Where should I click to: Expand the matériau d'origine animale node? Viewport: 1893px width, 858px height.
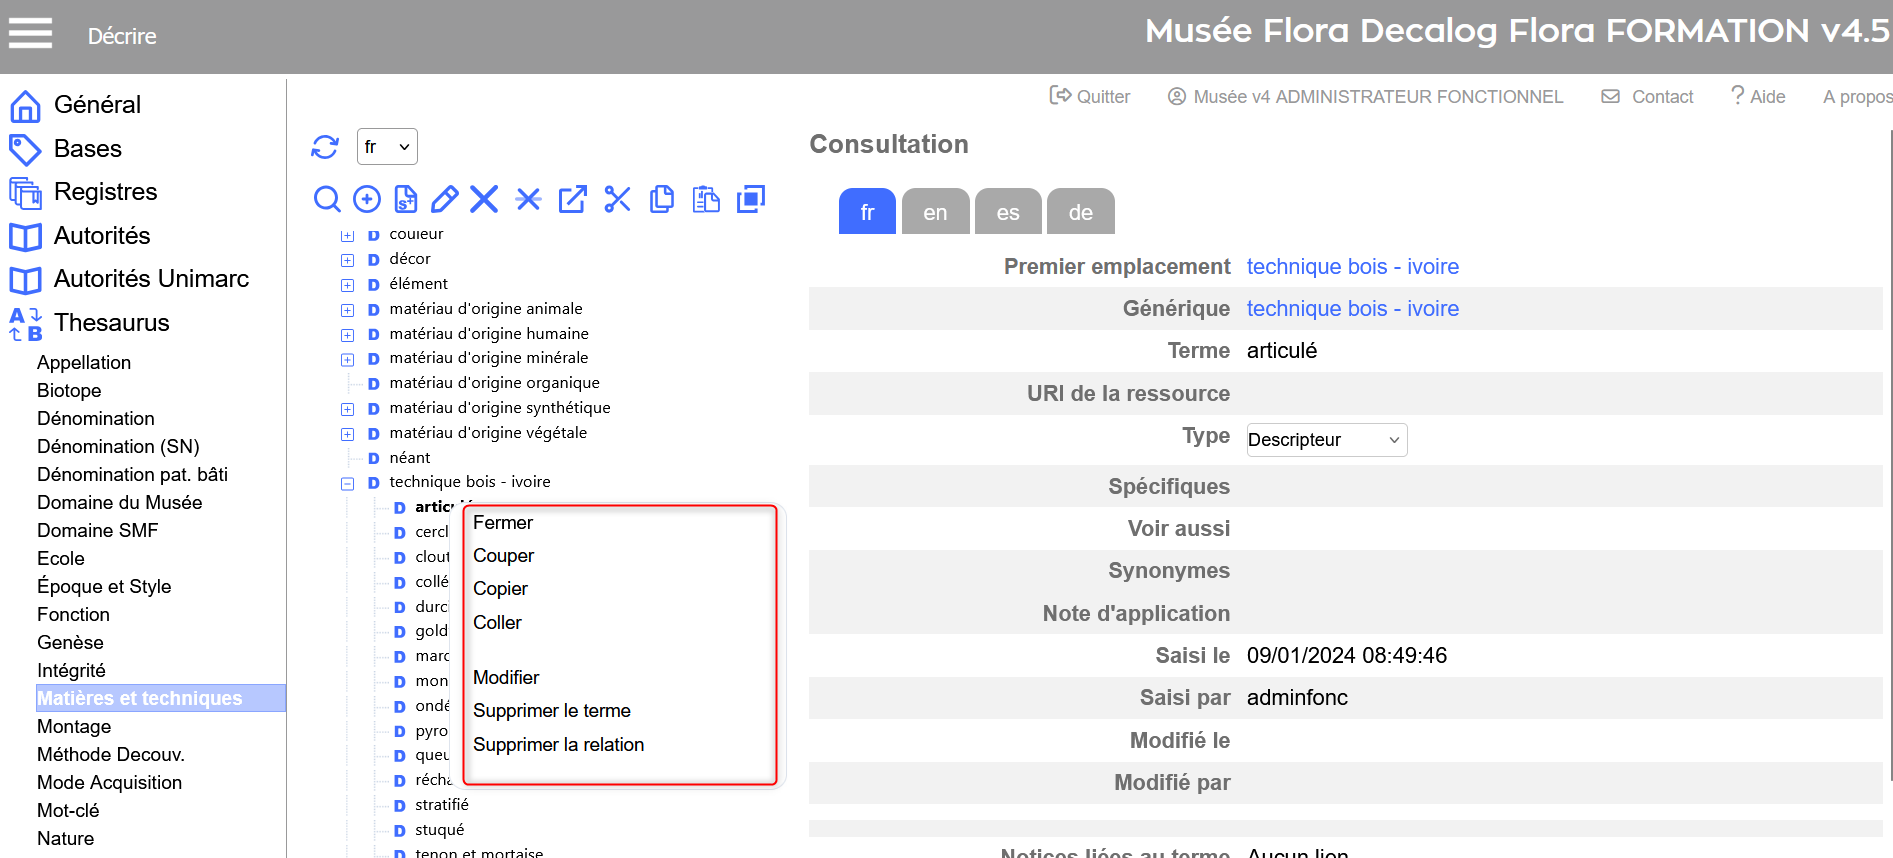pos(347,310)
